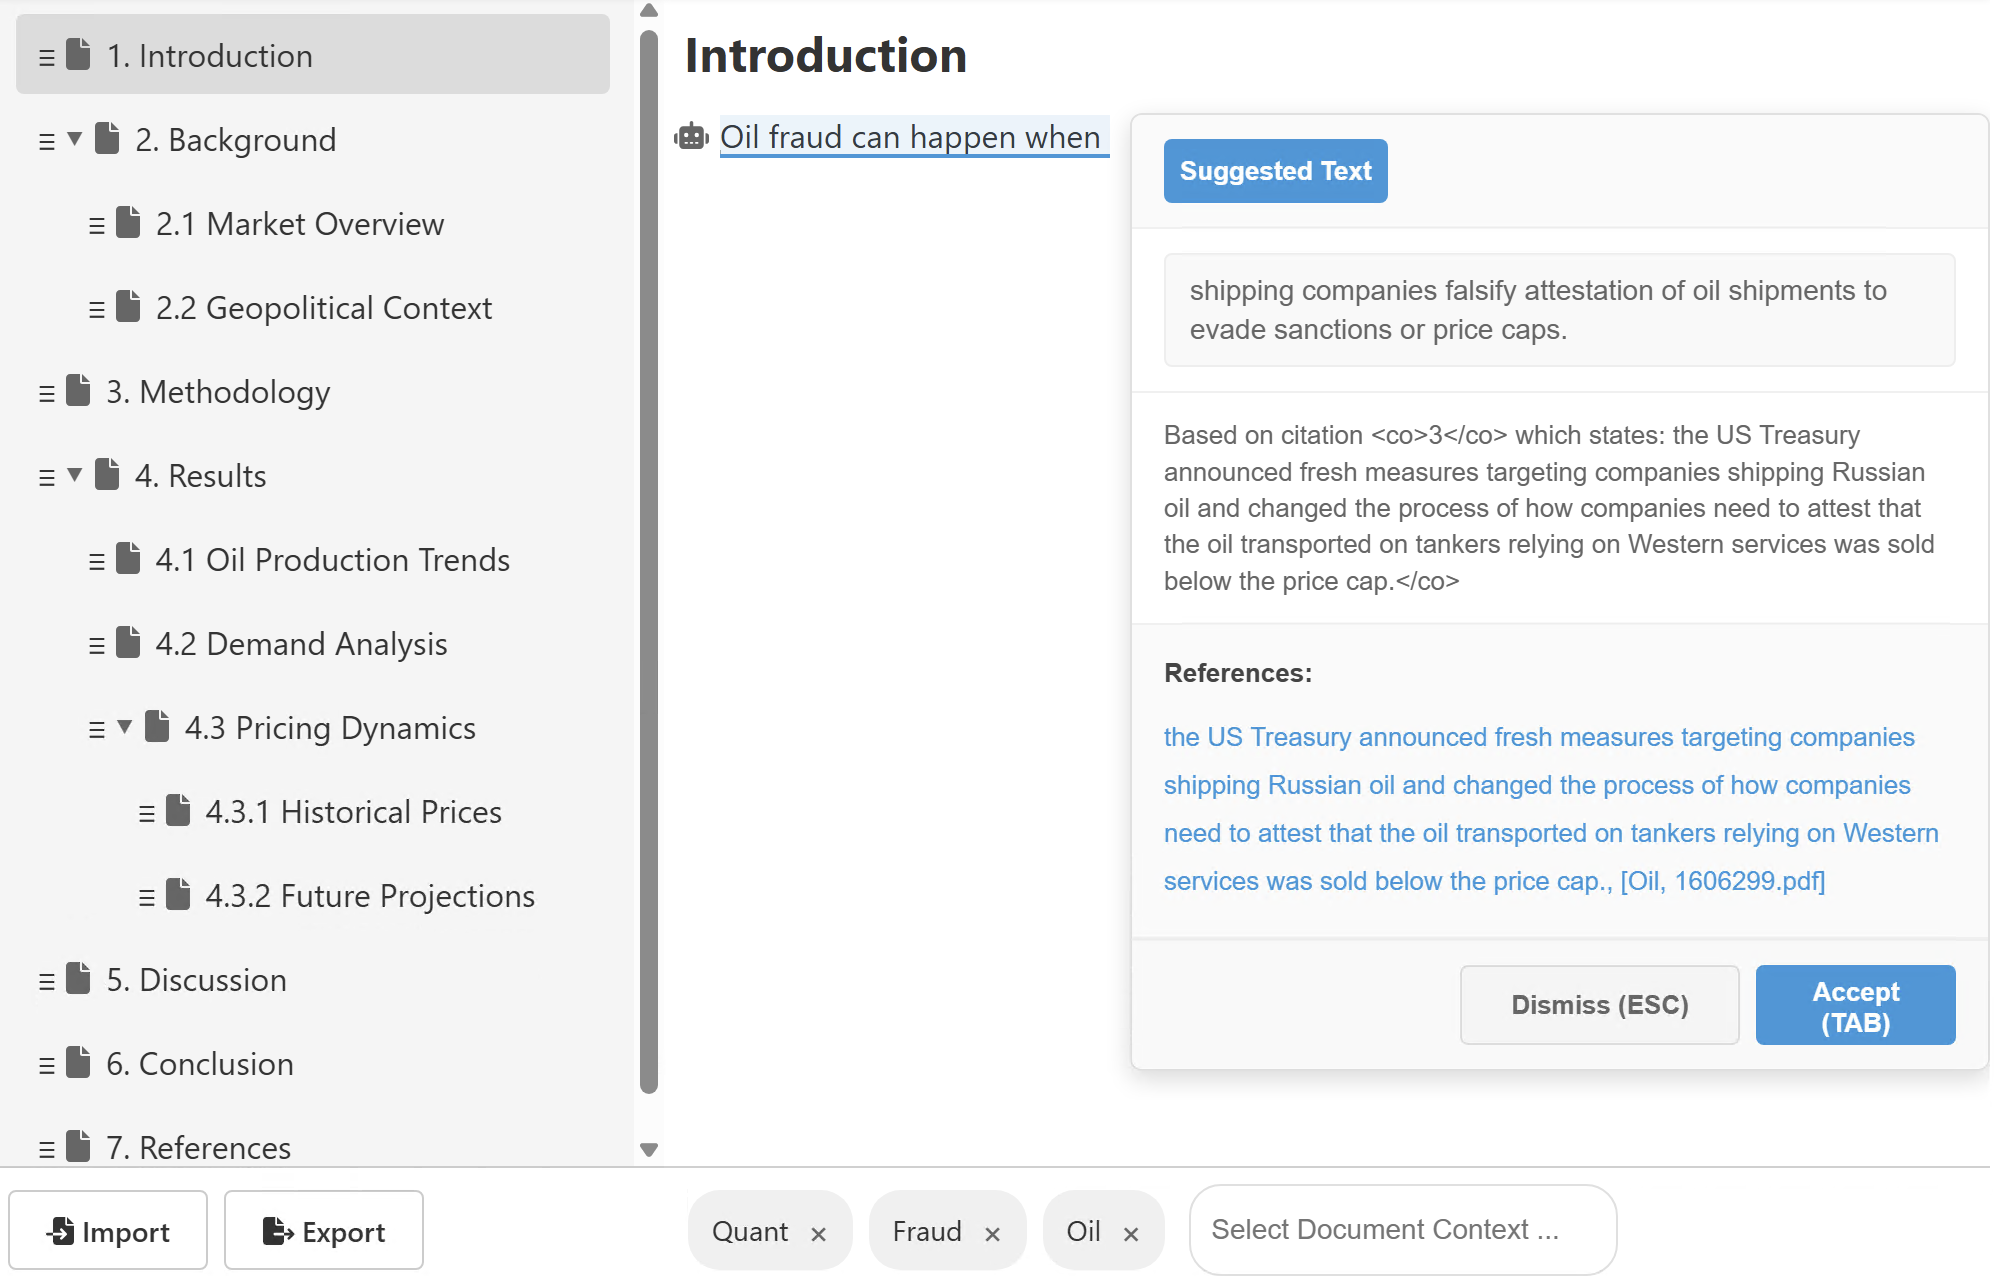Viewport: 1994px width, 1276px height.
Task: Remove the Quant context tag
Action: 818,1233
